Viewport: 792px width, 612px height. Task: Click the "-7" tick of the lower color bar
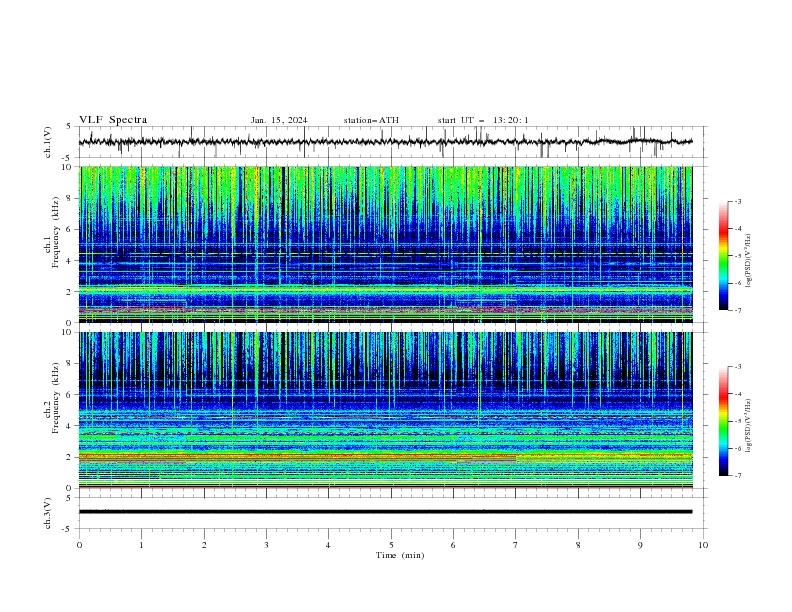point(737,476)
